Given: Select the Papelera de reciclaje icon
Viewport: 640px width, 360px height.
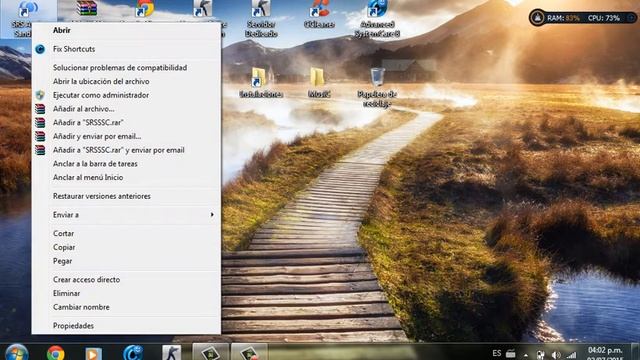Looking at the screenshot, I should point(377,87).
